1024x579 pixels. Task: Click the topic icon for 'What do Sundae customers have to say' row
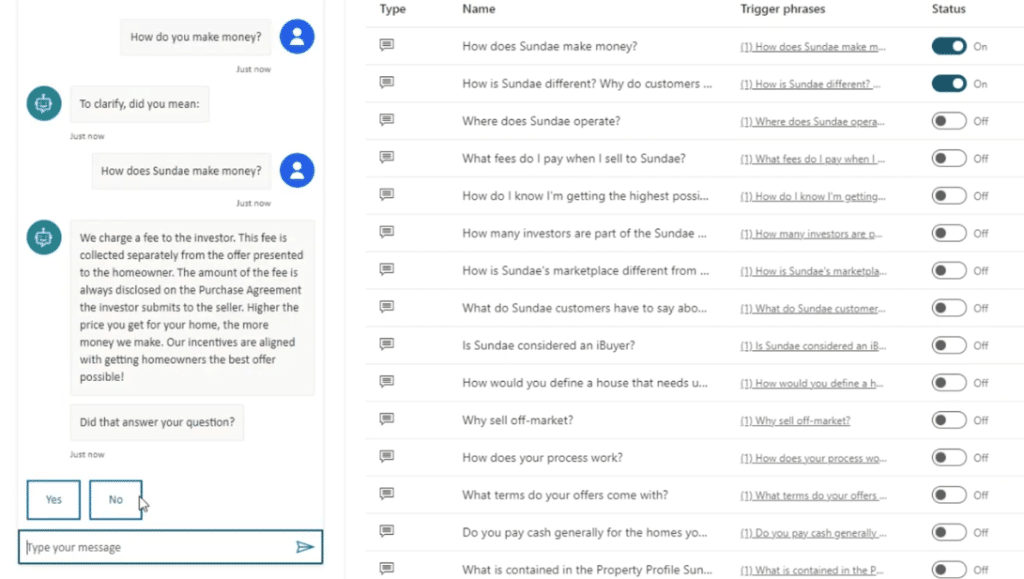coord(387,307)
